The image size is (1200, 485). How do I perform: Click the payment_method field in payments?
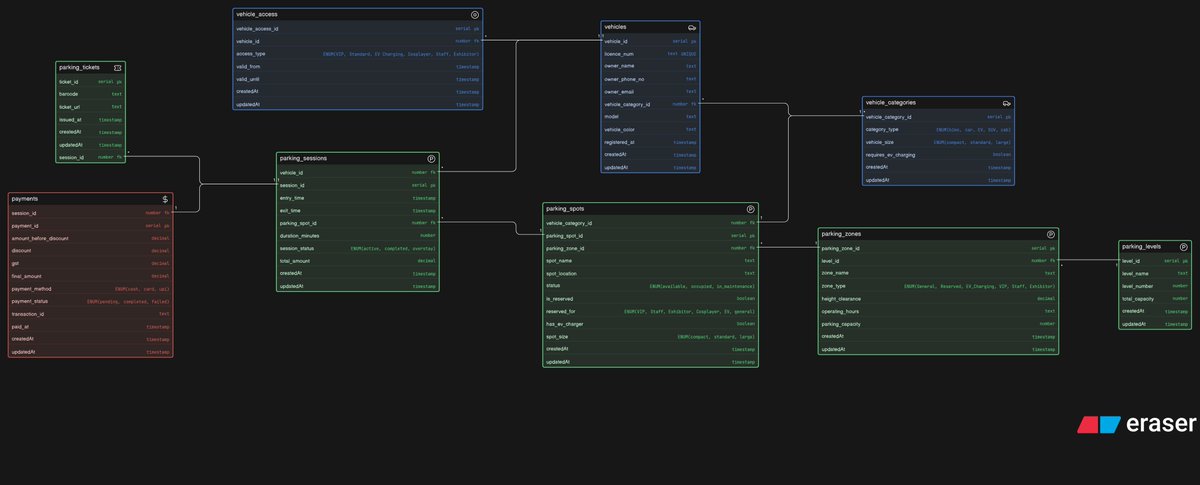pos(90,289)
